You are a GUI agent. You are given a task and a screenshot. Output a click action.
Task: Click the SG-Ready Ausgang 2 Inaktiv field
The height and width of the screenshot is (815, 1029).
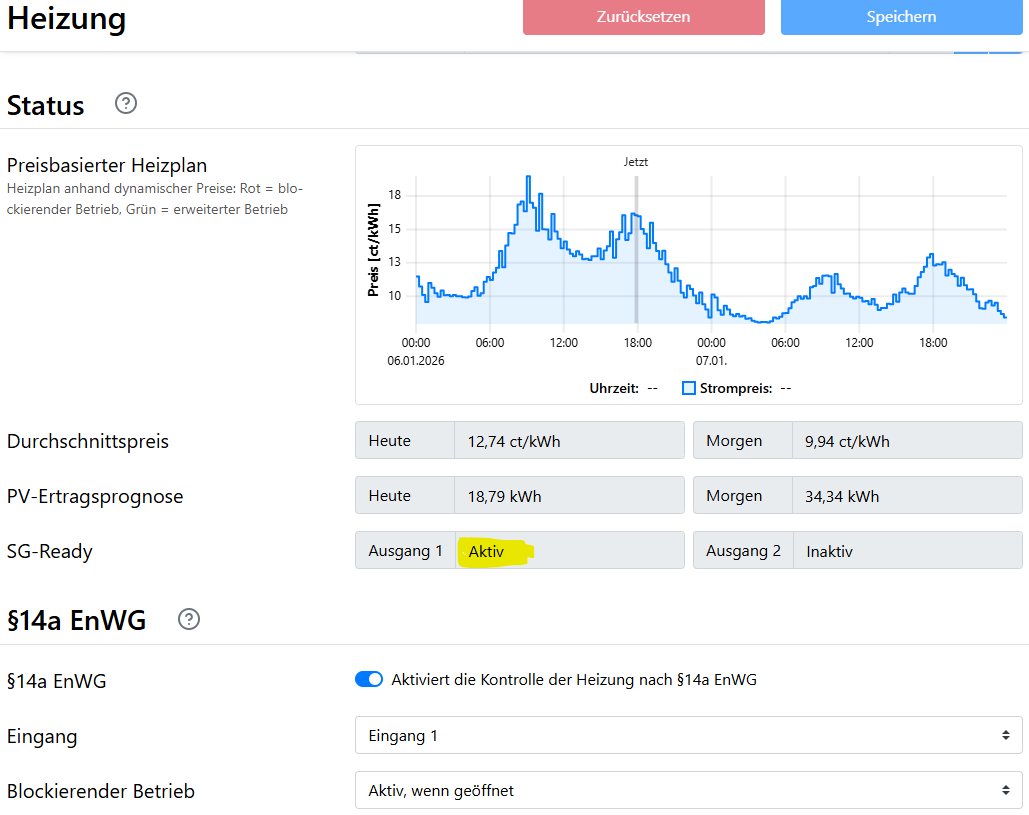click(x=907, y=551)
